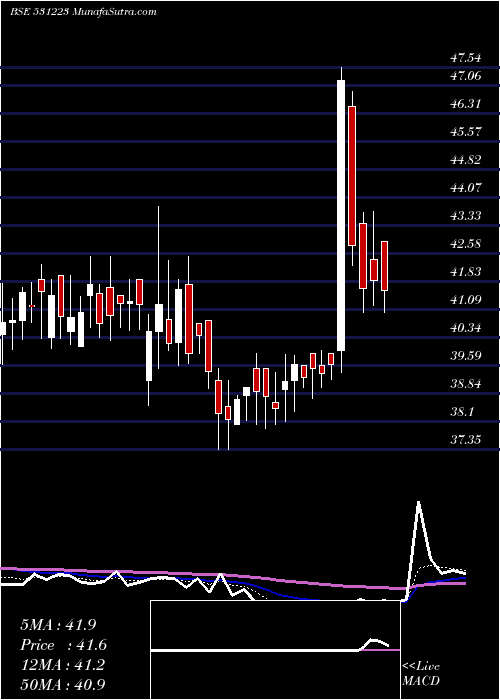Click the 44.07 price level label
This screenshot has height=700, width=500.
tap(466, 188)
